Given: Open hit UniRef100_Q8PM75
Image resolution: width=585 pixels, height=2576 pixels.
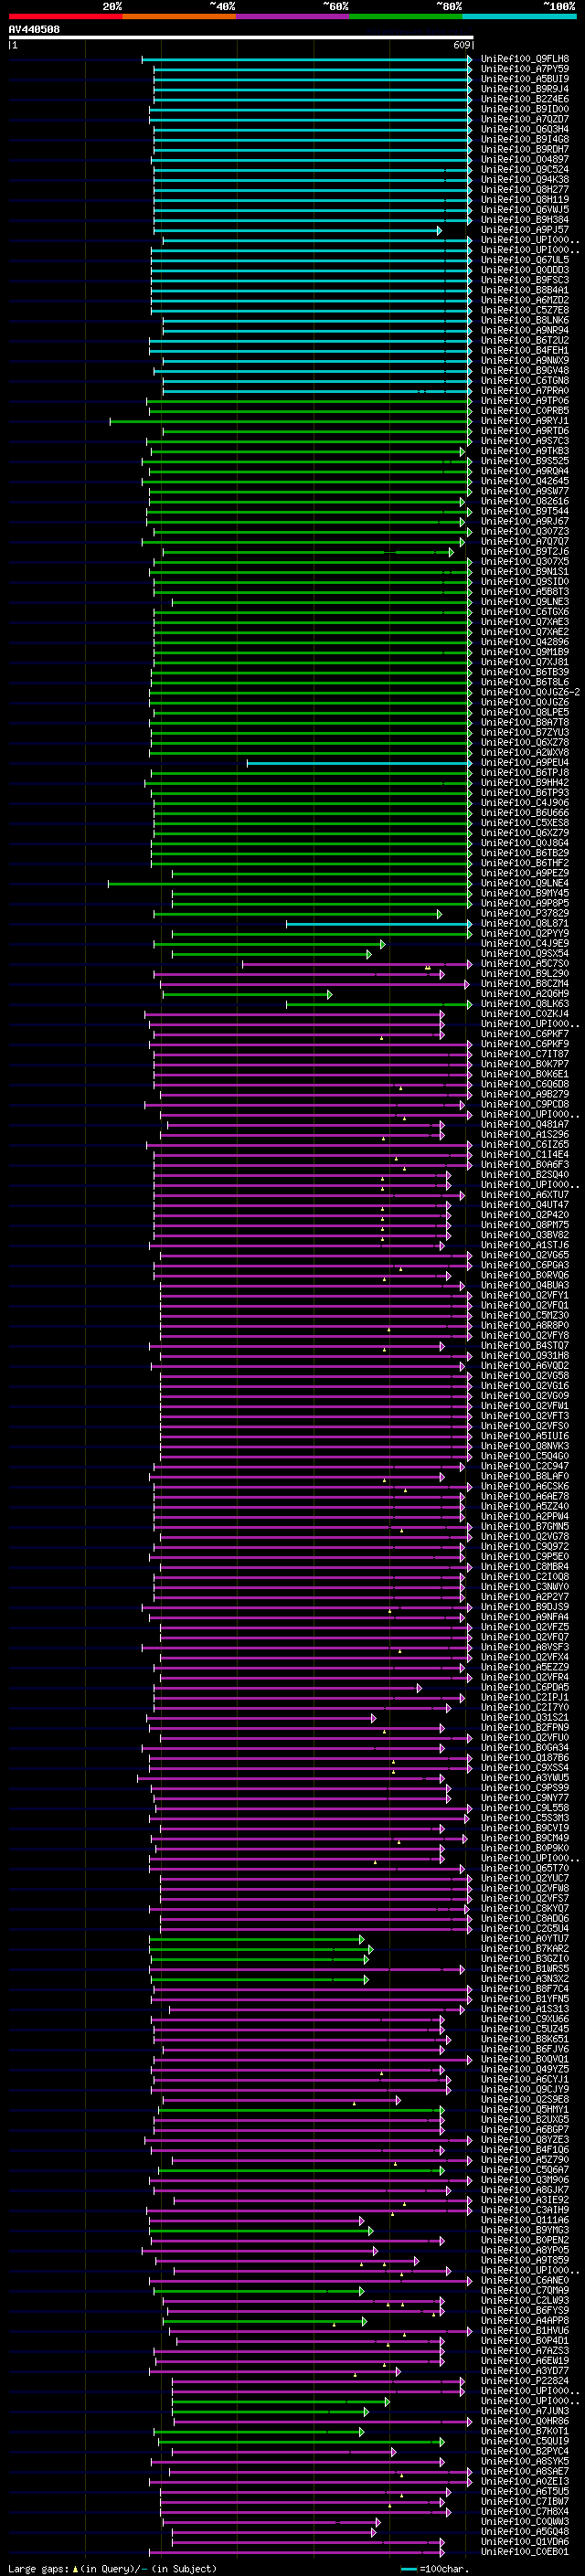Looking at the screenshot, I should tap(525, 1225).
